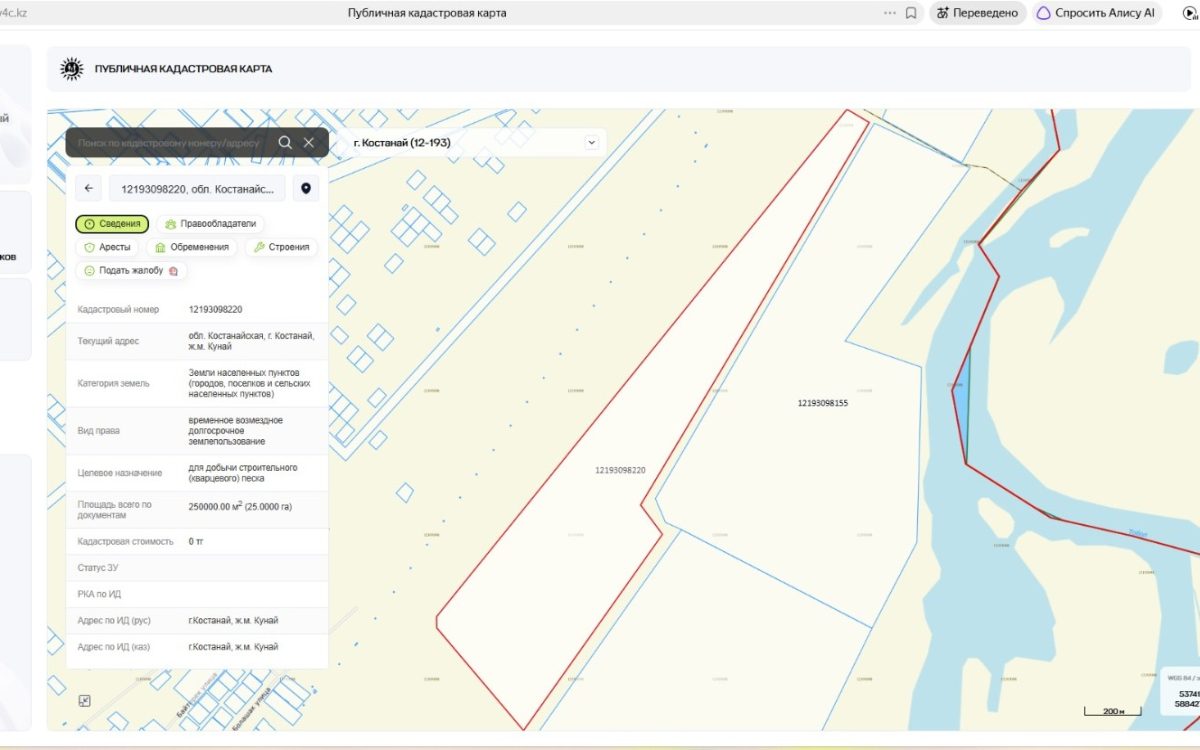This screenshot has height=750, width=1200.
Task: Click the area value 250000.00 м²
Action: click(240, 506)
